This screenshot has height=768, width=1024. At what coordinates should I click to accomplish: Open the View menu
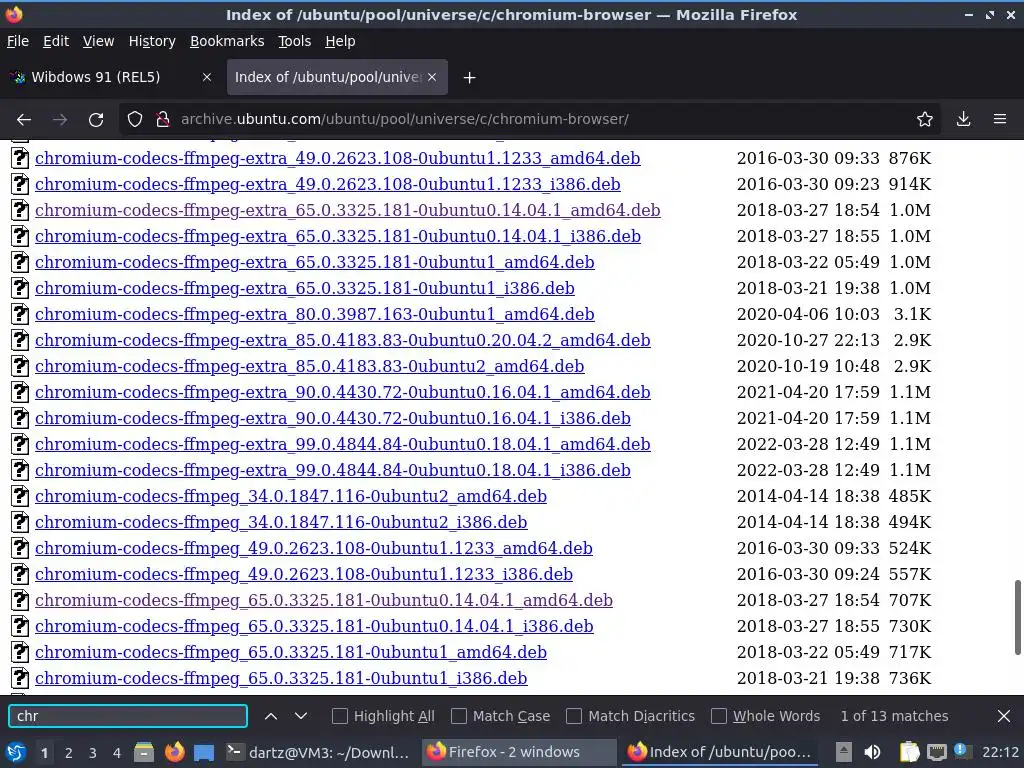[x=98, y=41]
